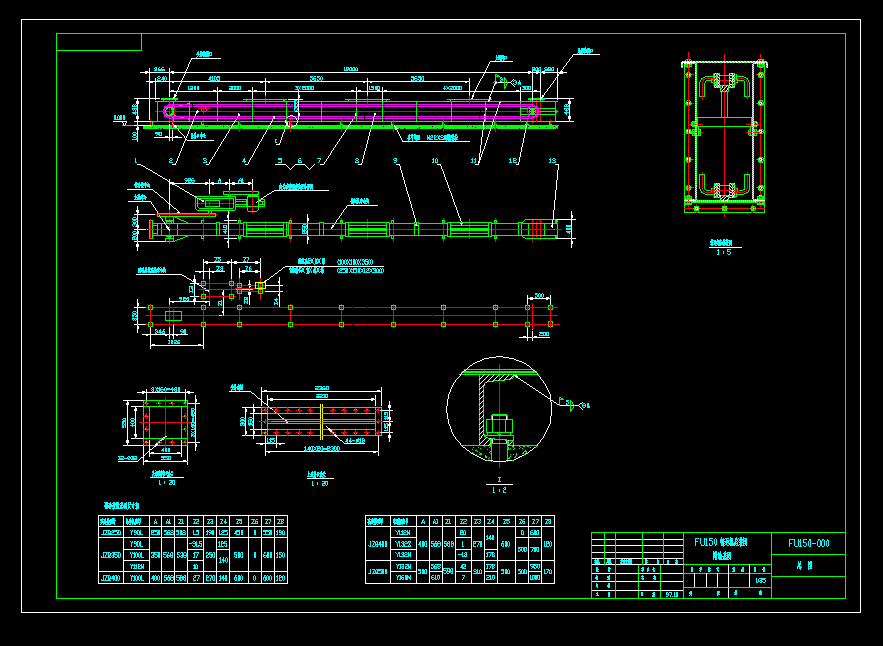Click part callout number 4
Viewport: 883px width, 646px height.
tap(244, 161)
